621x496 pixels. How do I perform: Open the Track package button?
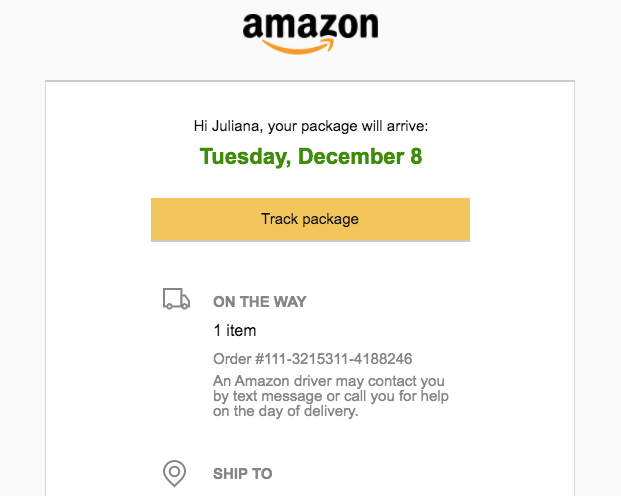coord(310,219)
